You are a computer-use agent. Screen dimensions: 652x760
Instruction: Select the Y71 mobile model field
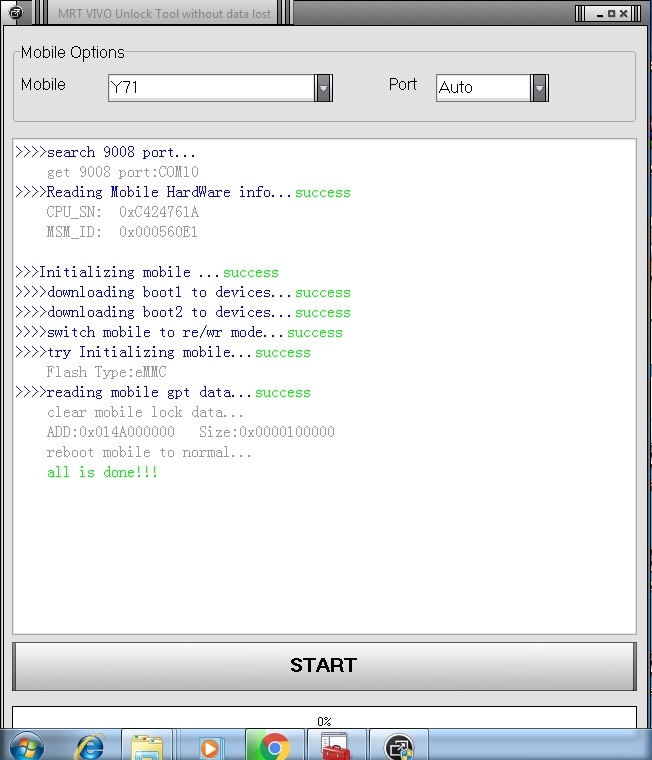click(x=211, y=88)
